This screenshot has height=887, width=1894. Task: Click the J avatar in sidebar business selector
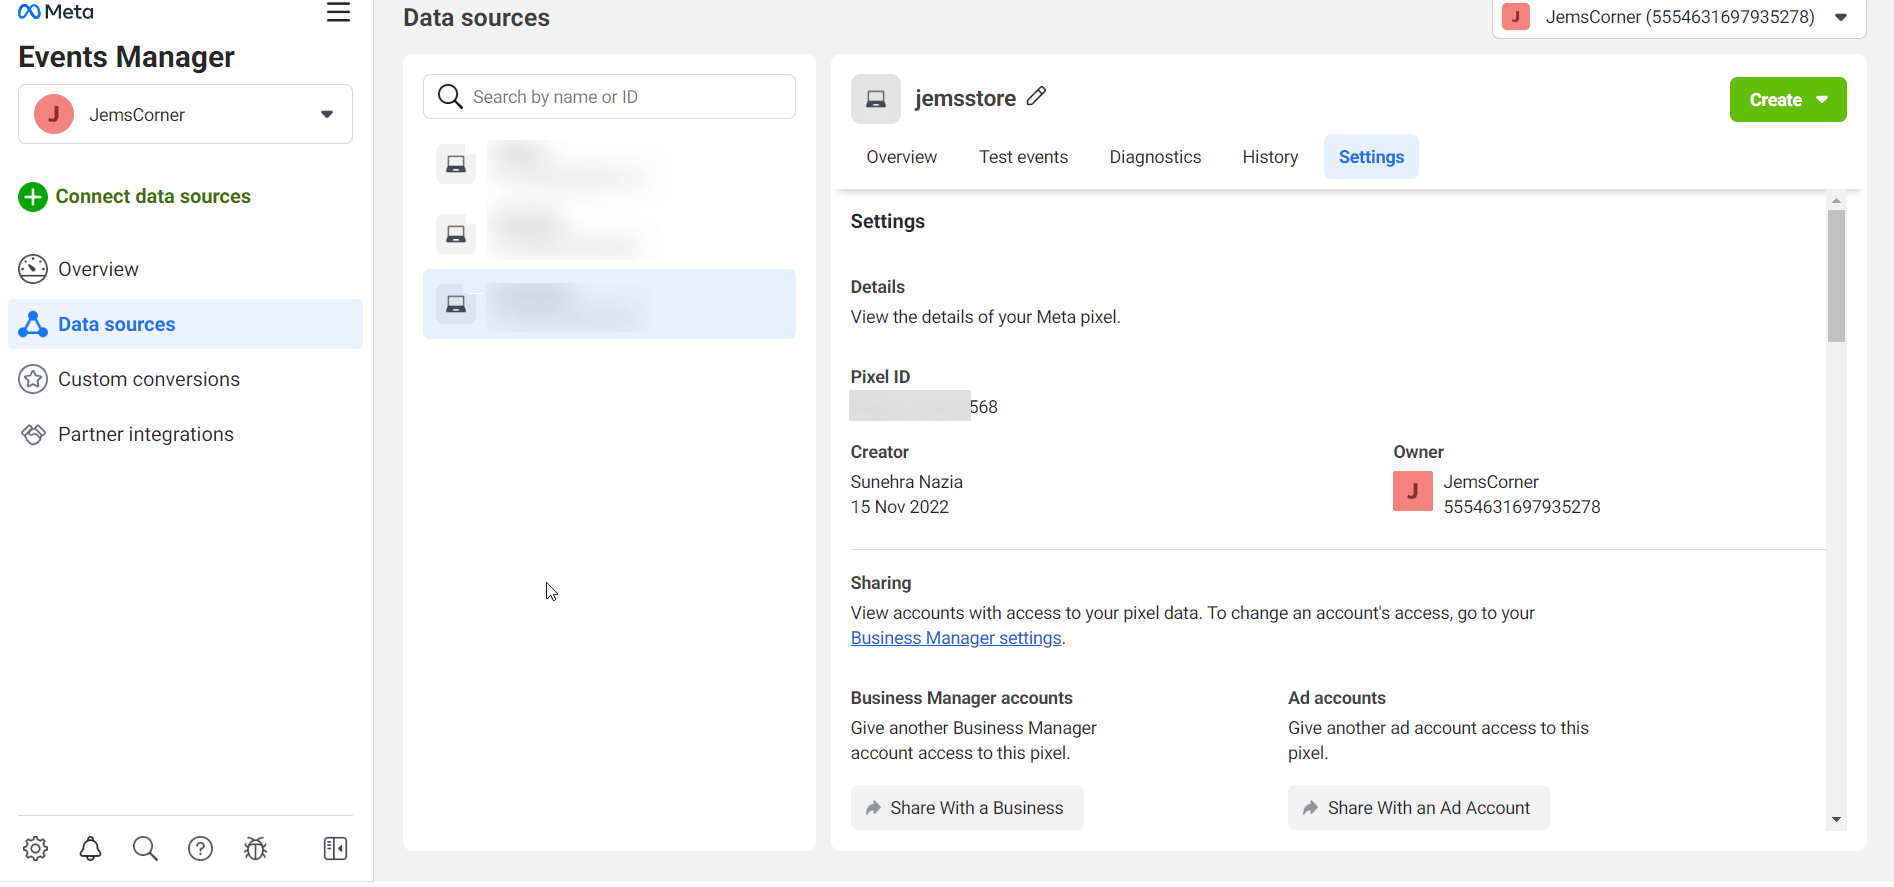coord(54,114)
